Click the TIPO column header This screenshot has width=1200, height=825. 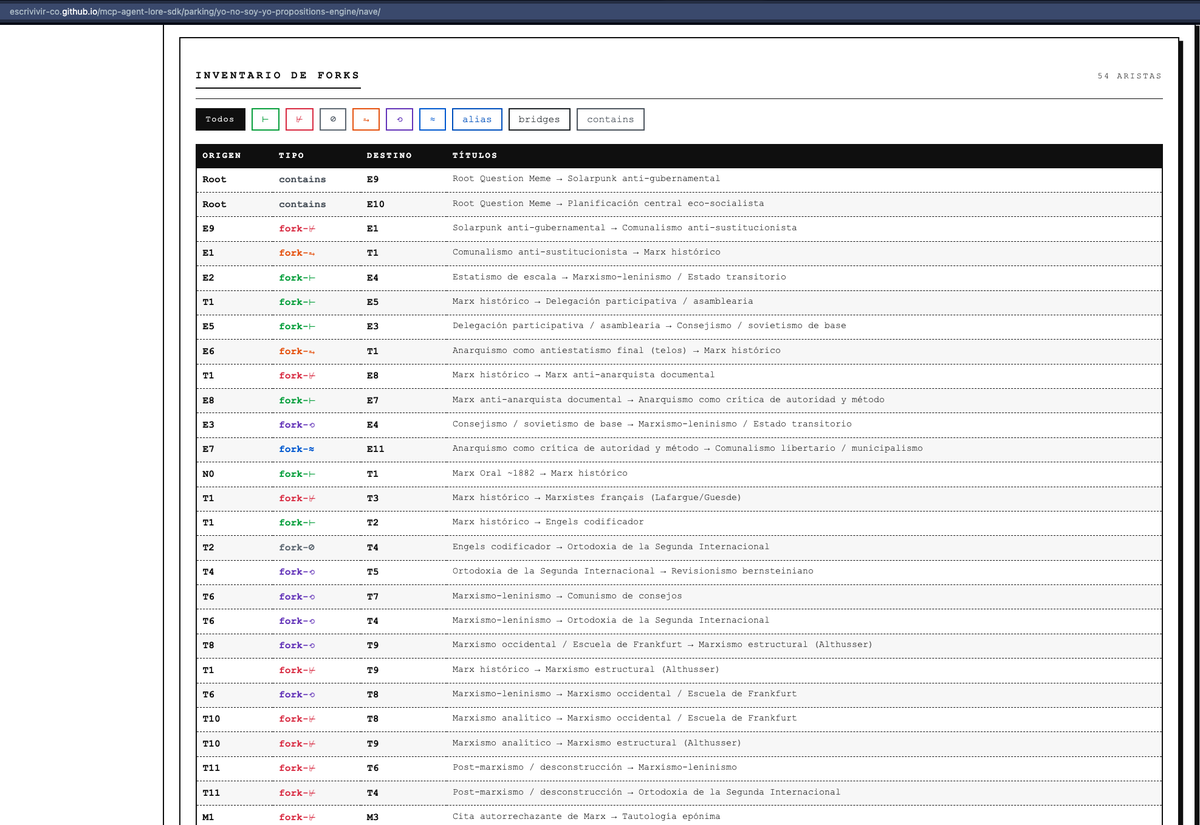click(291, 156)
